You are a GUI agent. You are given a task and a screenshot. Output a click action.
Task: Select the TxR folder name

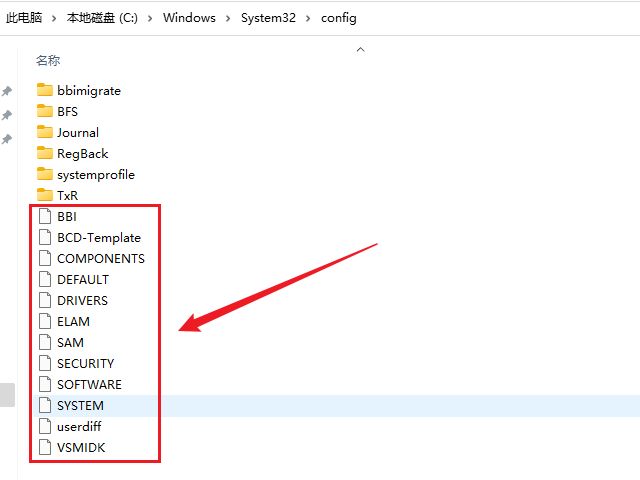click(67, 195)
